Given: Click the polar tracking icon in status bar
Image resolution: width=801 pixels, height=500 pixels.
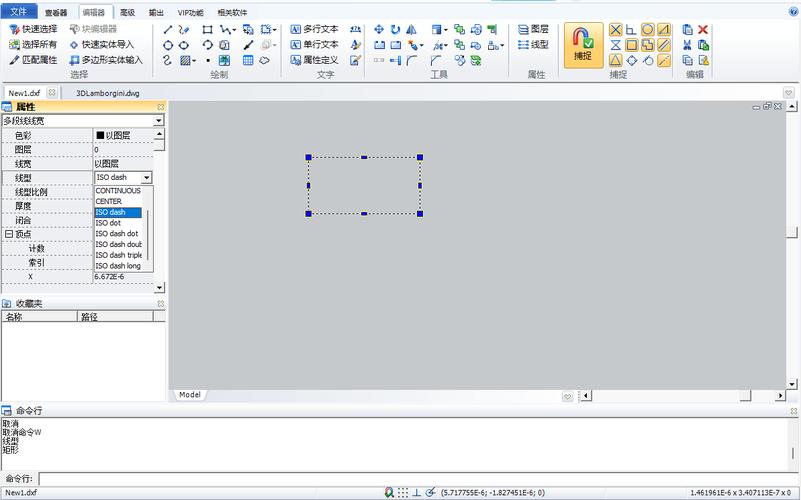Looking at the screenshot, I should click(x=431, y=492).
